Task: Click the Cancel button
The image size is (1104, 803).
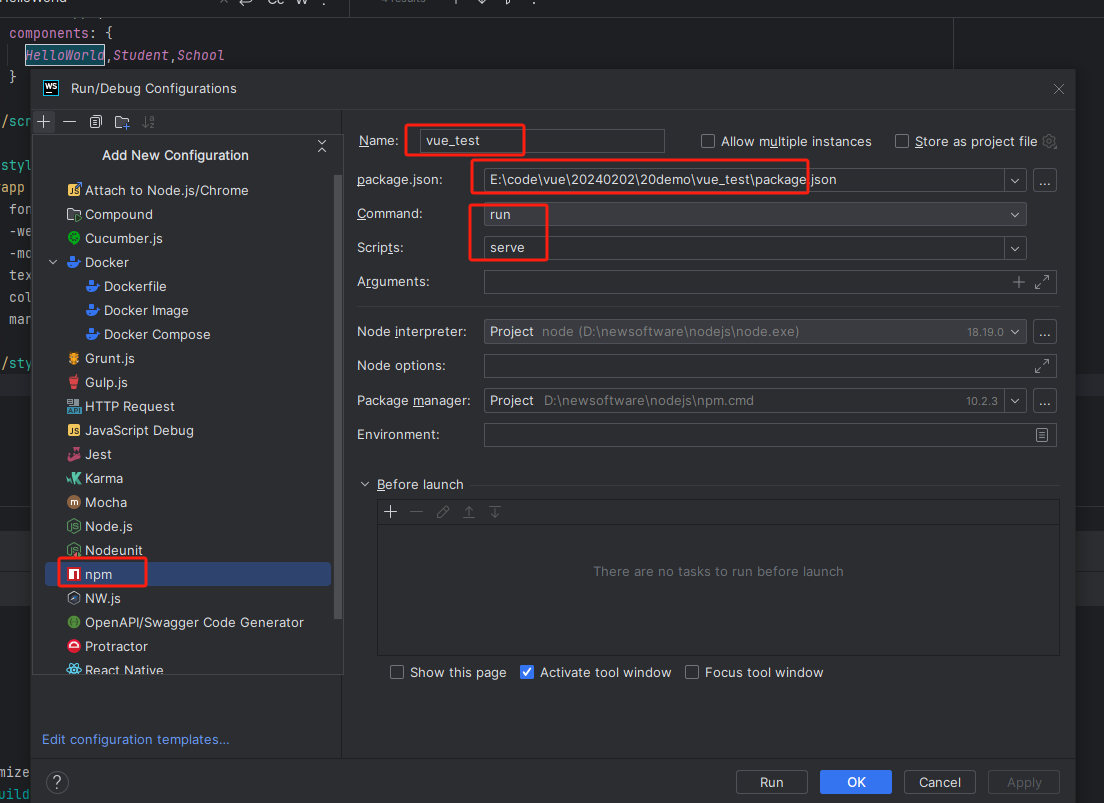Action: 940,782
